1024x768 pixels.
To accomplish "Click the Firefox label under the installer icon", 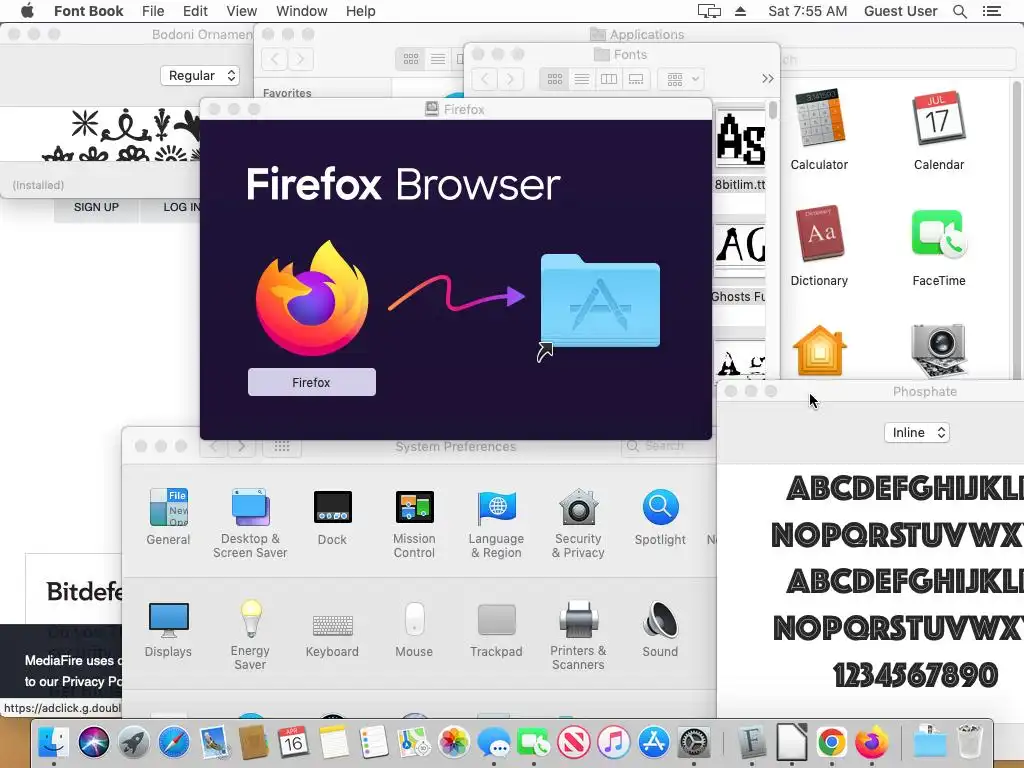I will pos(312,382).
